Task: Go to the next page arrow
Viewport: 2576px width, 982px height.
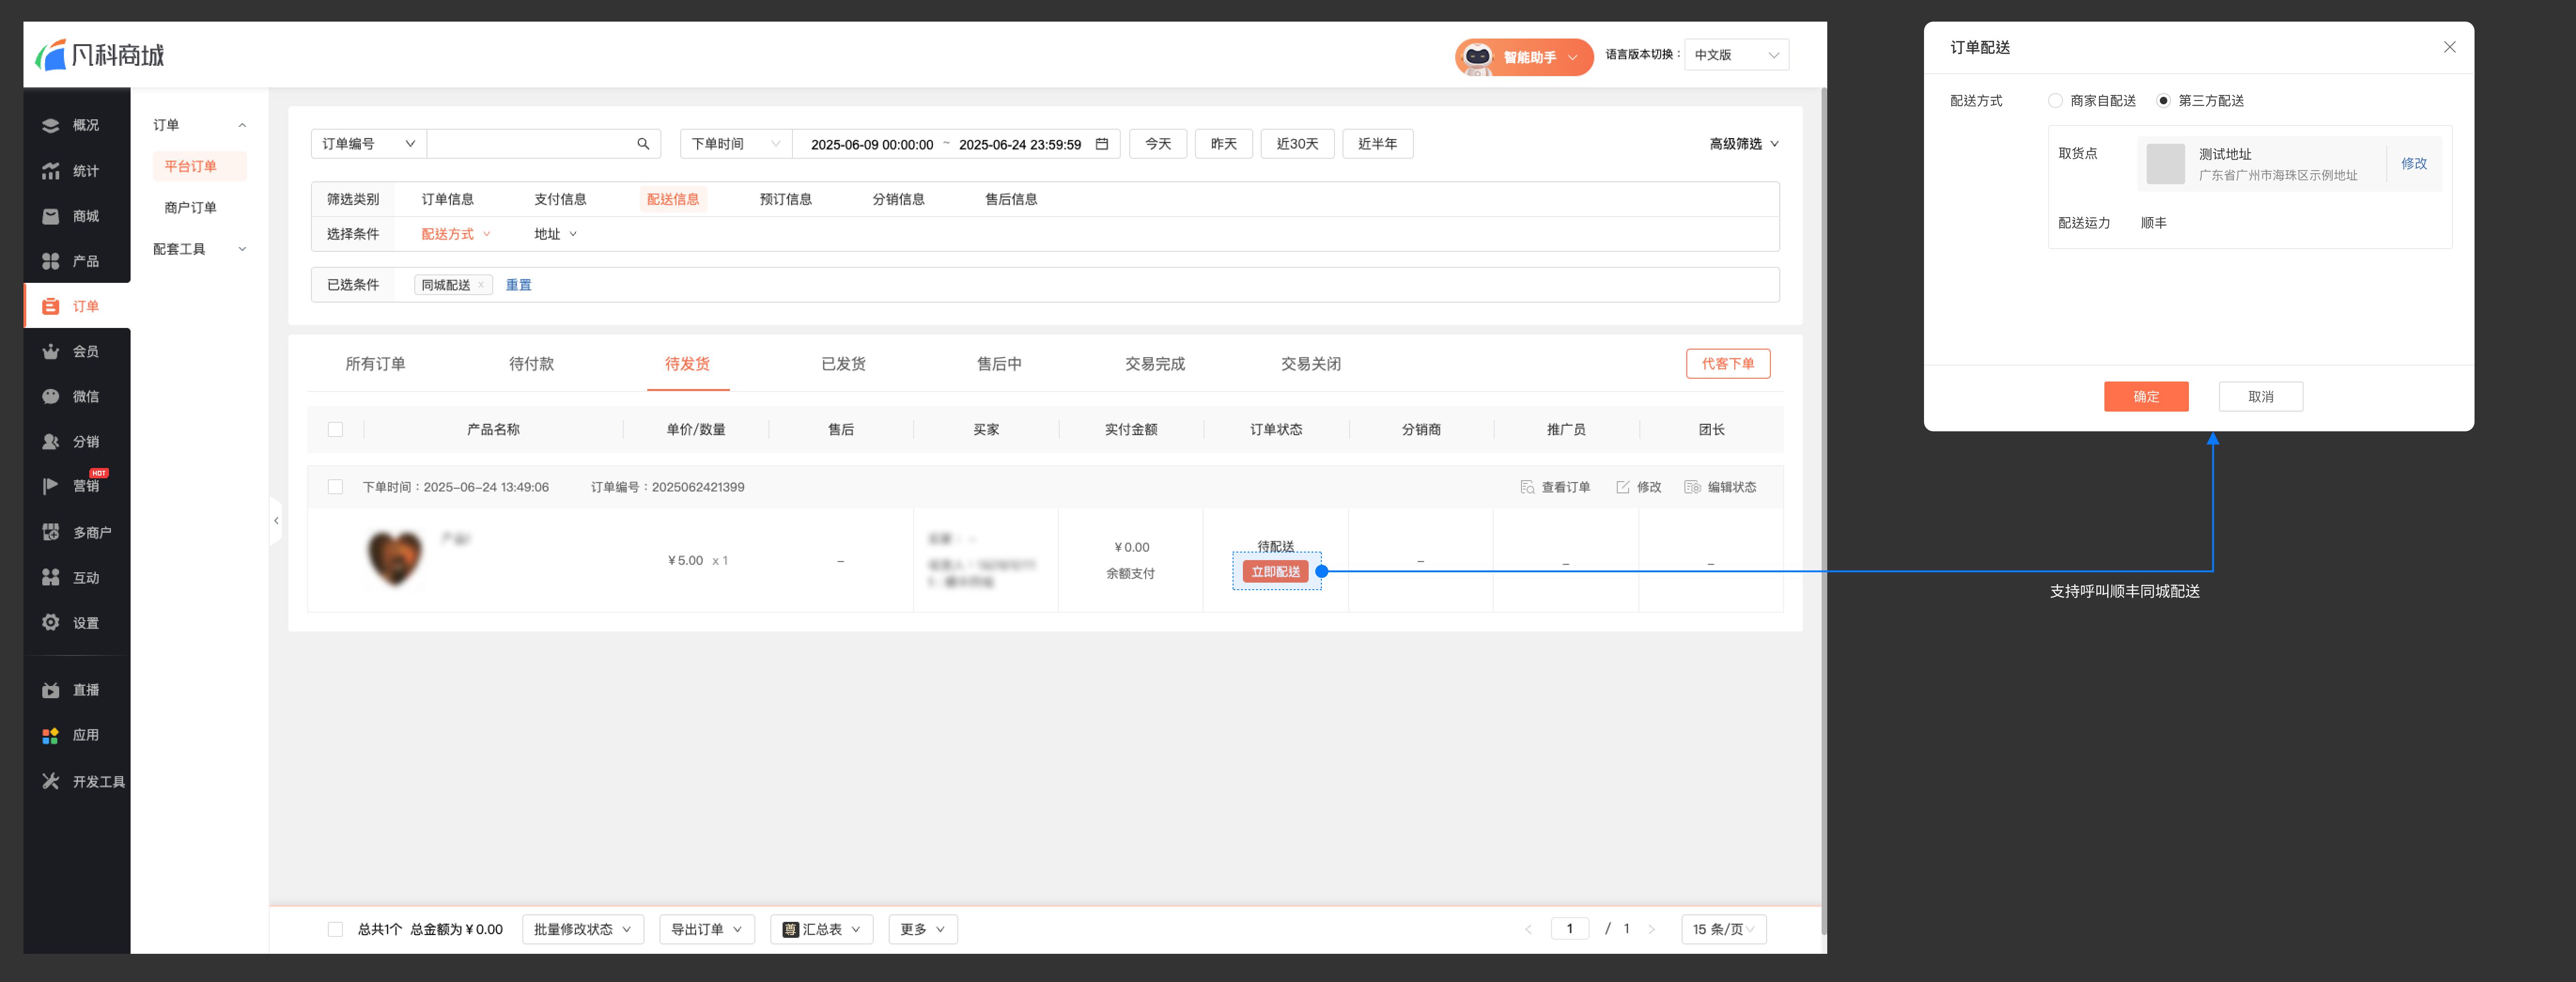Action: pyautogui.click(x=1651, y=929)
